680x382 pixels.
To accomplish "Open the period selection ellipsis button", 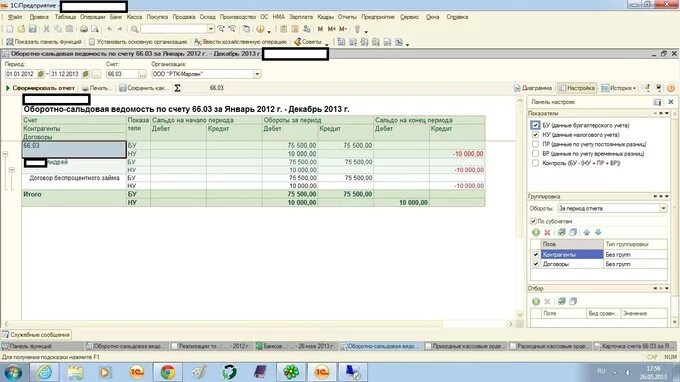I will (96, 74).
